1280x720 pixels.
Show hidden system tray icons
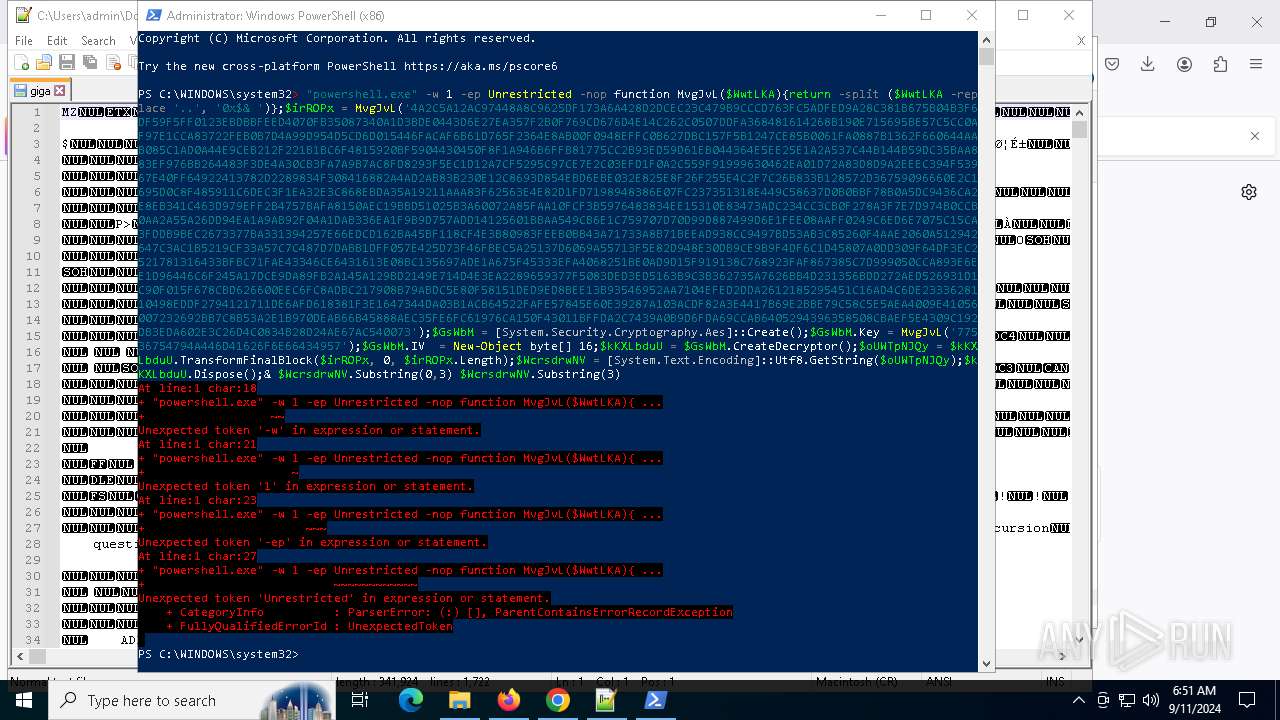click(1079, 700)
